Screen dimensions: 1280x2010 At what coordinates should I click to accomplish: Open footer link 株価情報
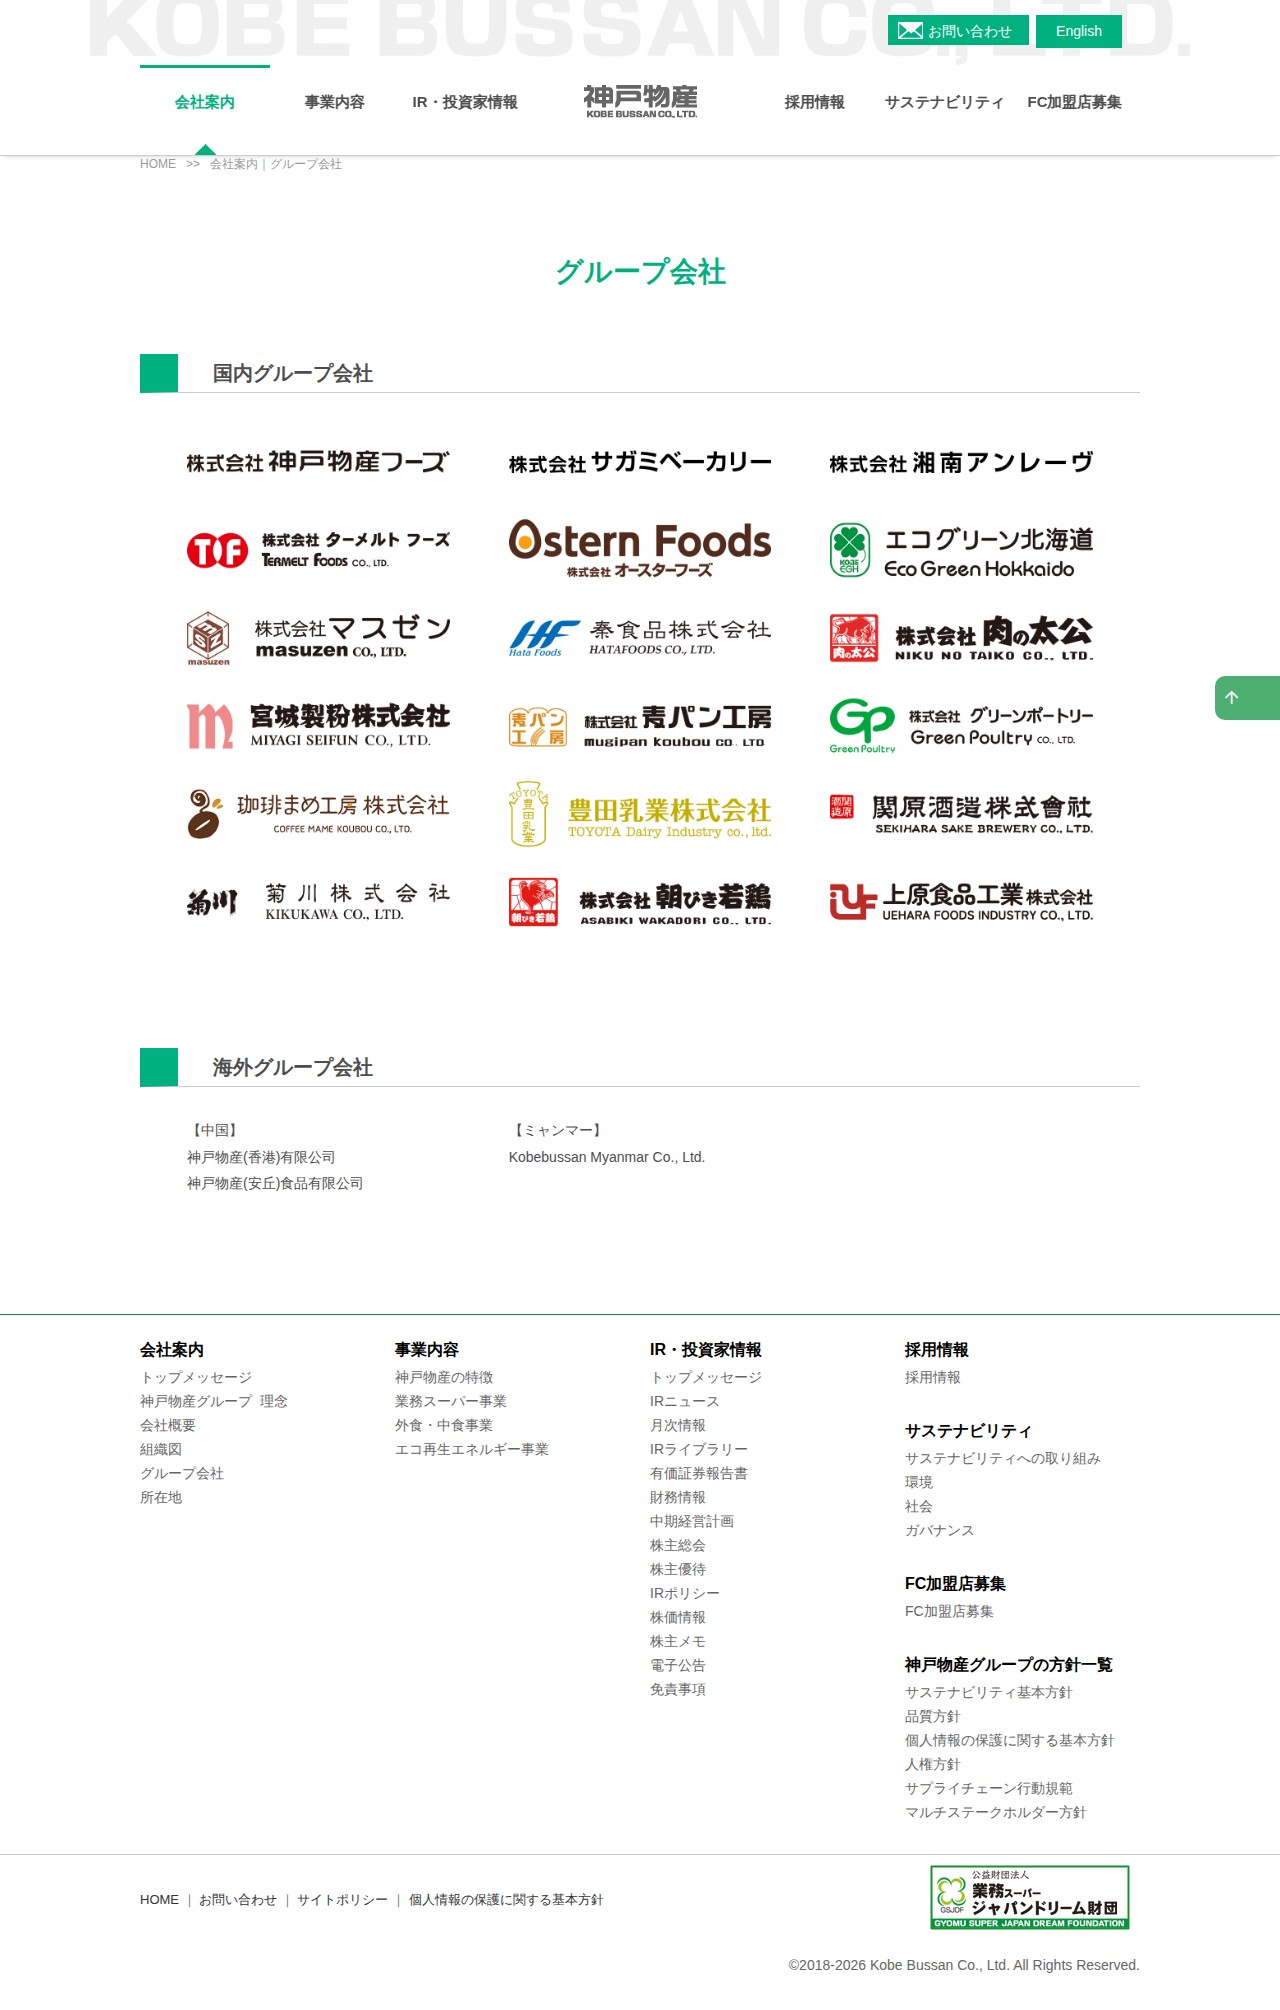coord(678,1617)
